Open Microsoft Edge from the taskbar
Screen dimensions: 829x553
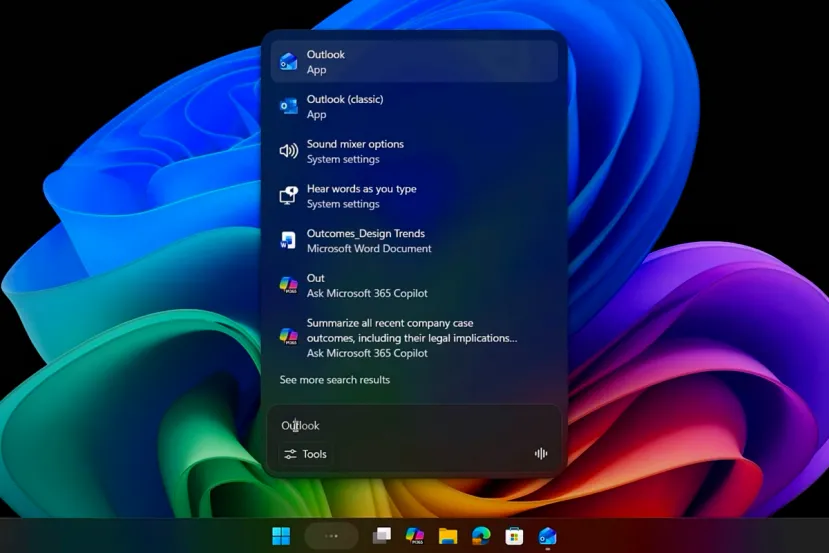pos(481,536)
